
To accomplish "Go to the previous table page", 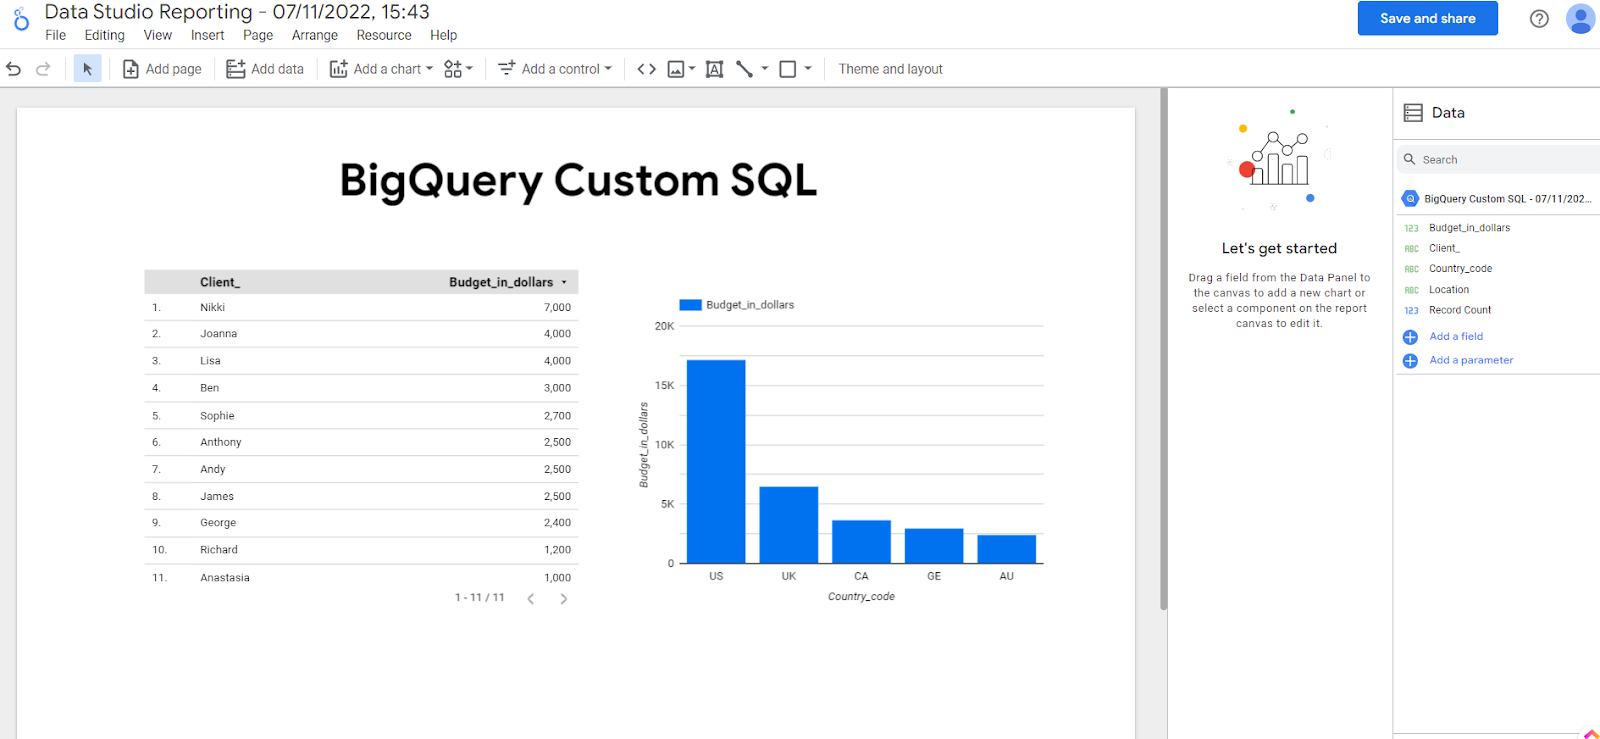I will tap(531, 599).
